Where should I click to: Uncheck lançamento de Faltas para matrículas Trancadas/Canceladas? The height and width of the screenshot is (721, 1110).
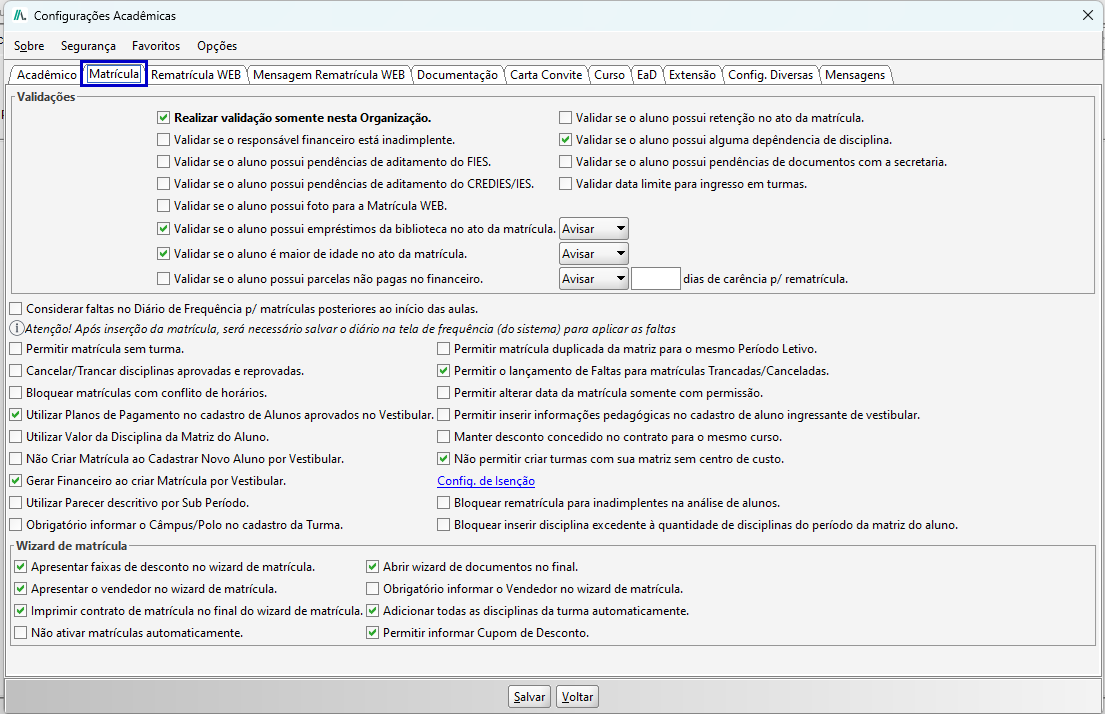coord(443,370)
